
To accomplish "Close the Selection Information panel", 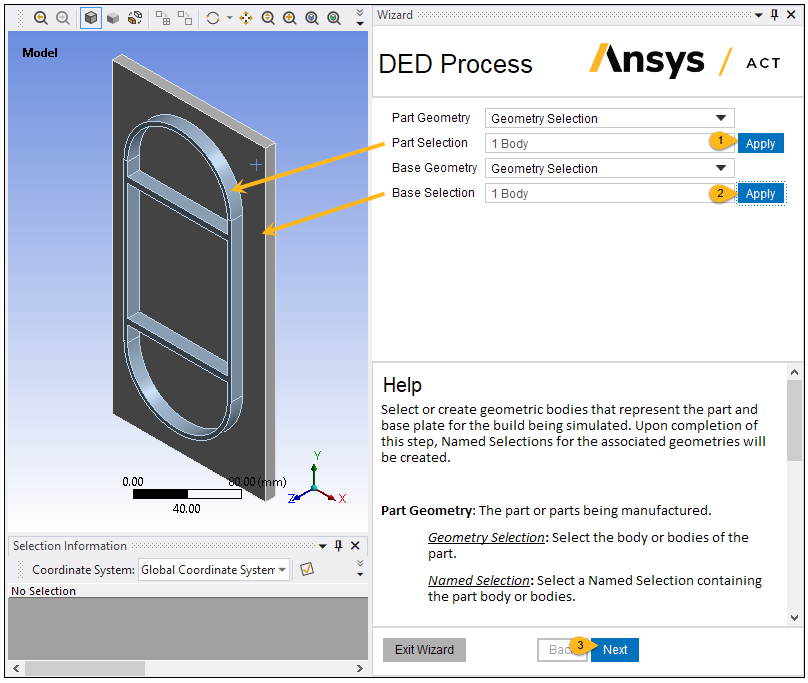I will (355, 546).
